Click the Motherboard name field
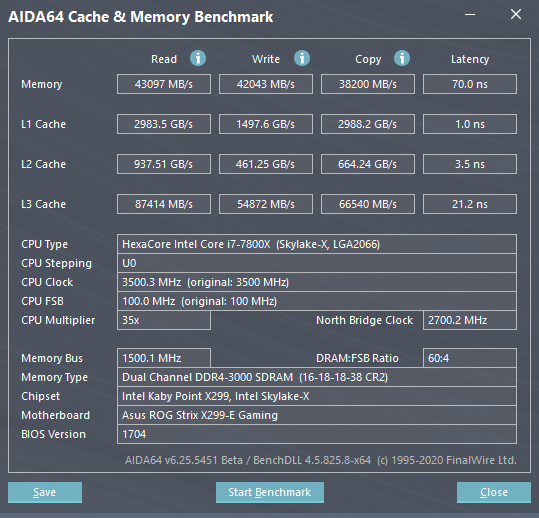Image resolution: width=539 pixels, height=518 pixels. point(317,415)
